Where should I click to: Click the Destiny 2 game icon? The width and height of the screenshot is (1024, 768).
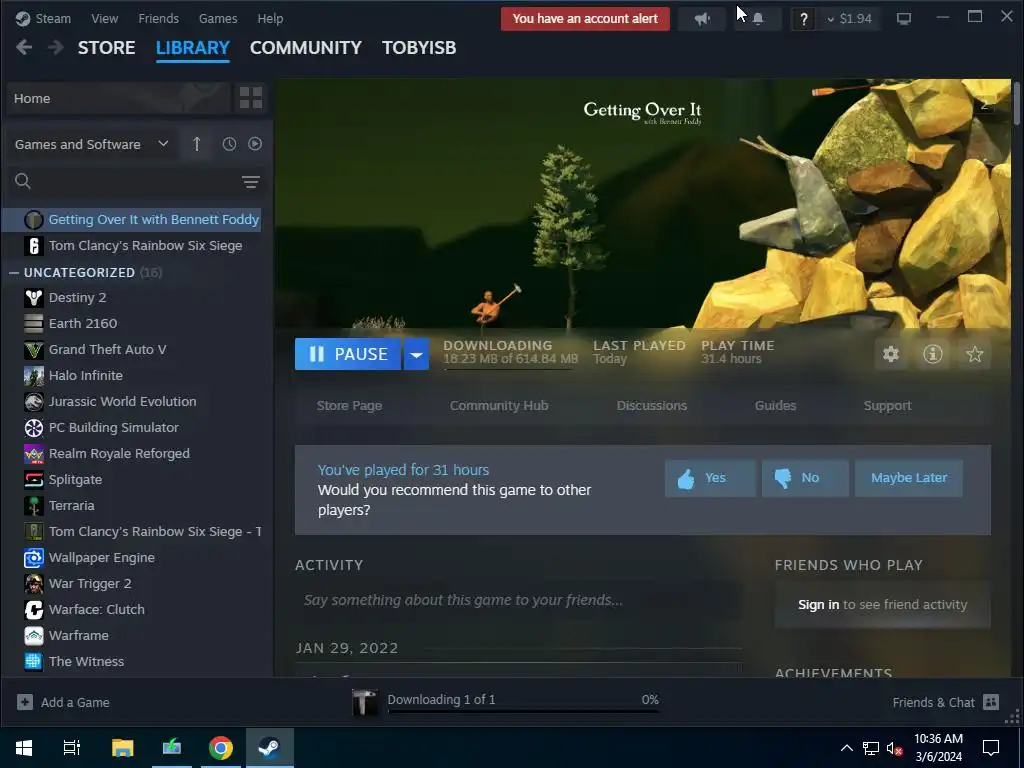click(x=34, y=298)
